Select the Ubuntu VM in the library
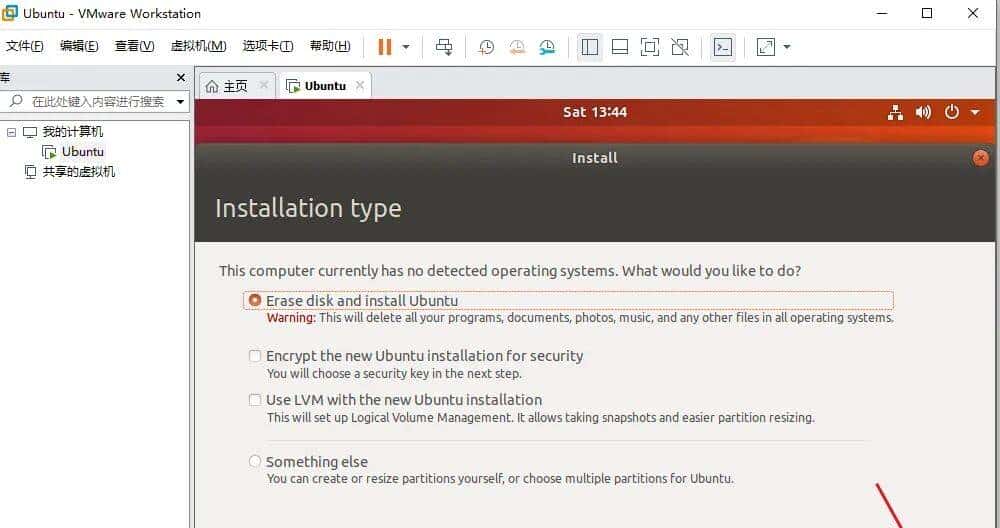 click(x=82, y=152)
